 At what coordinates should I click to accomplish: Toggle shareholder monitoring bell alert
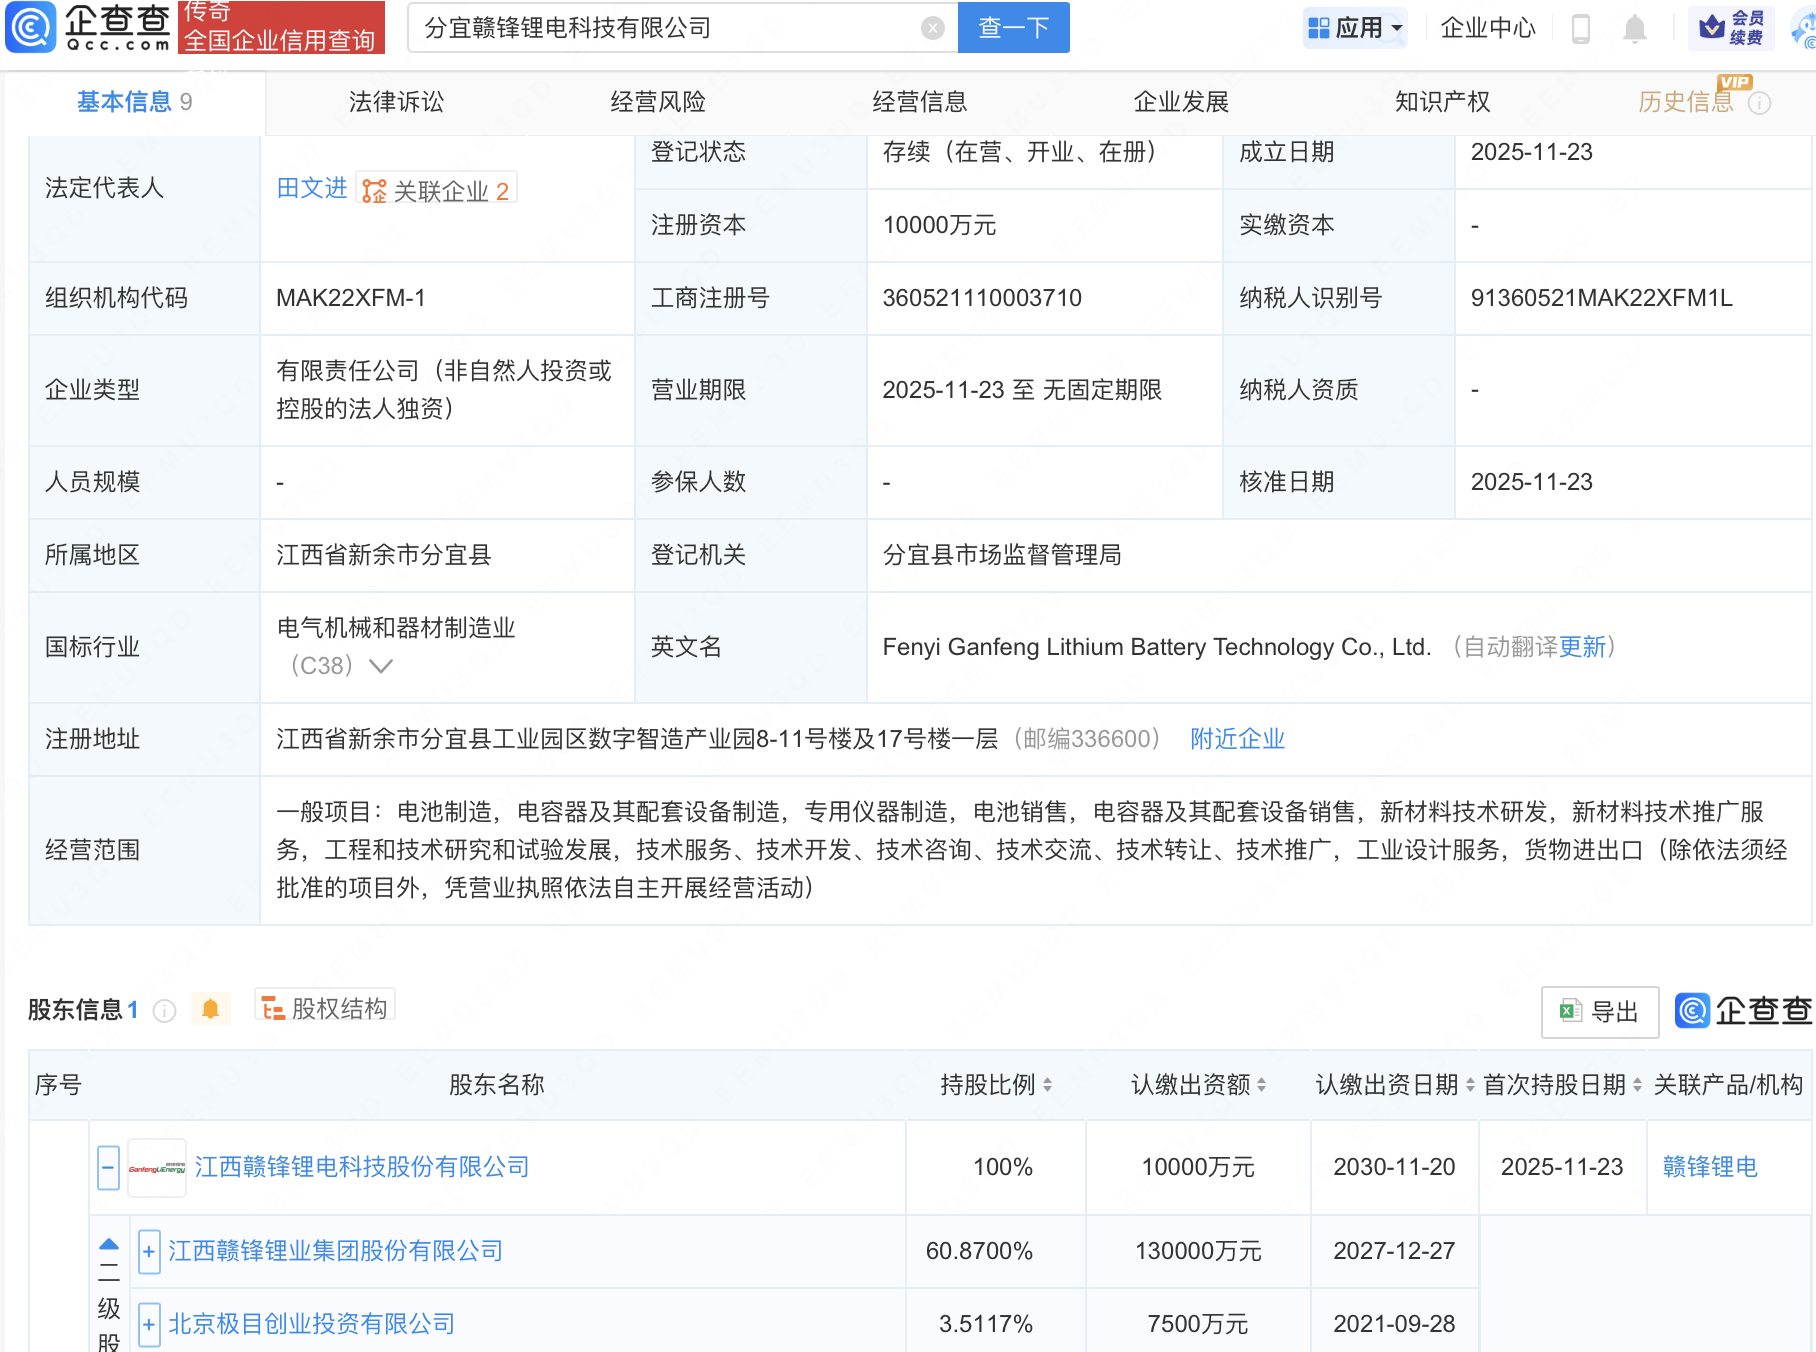point(210,1009)
